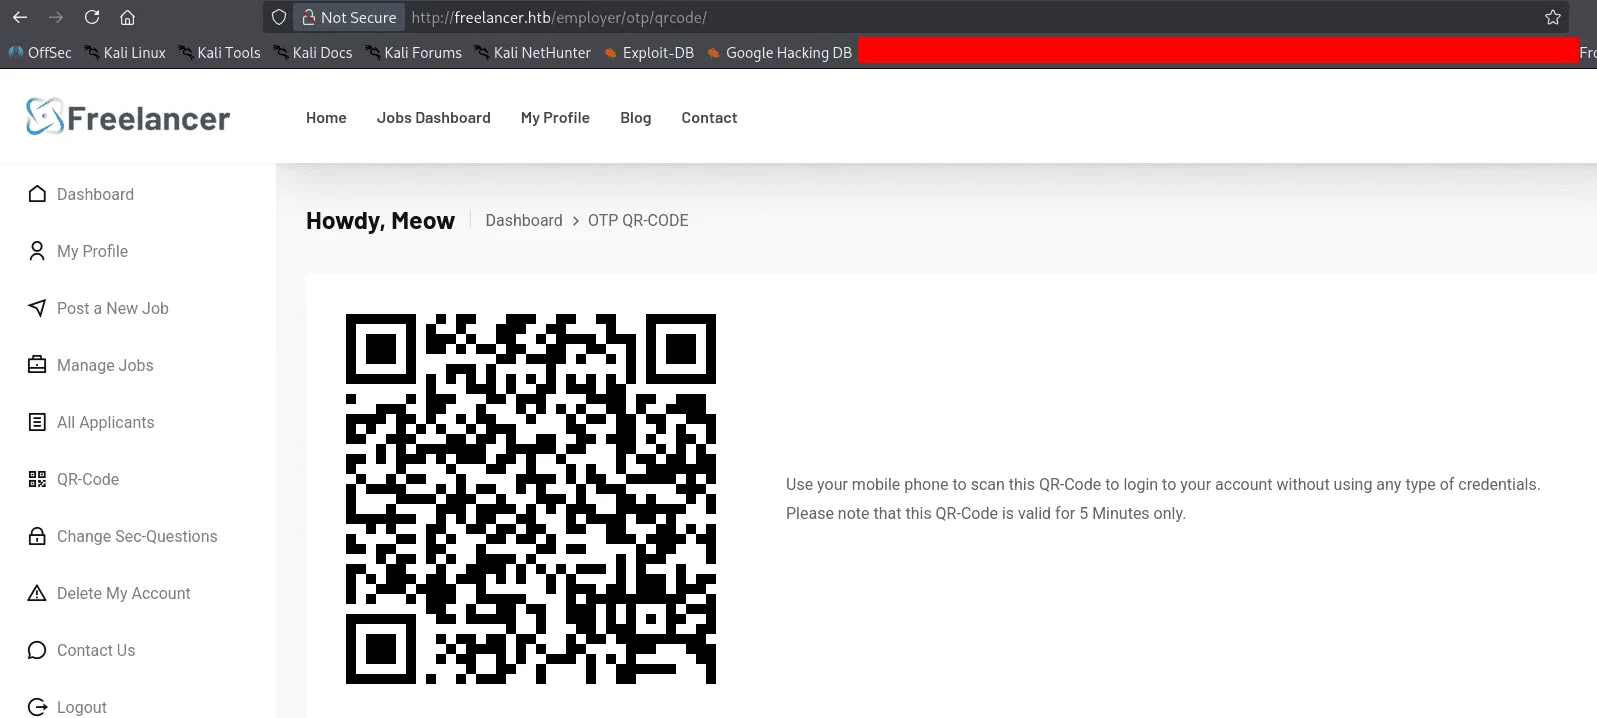Viewport: 1597px width, 718px height.
Task: Open the browser home page icon
Action: 127,17
